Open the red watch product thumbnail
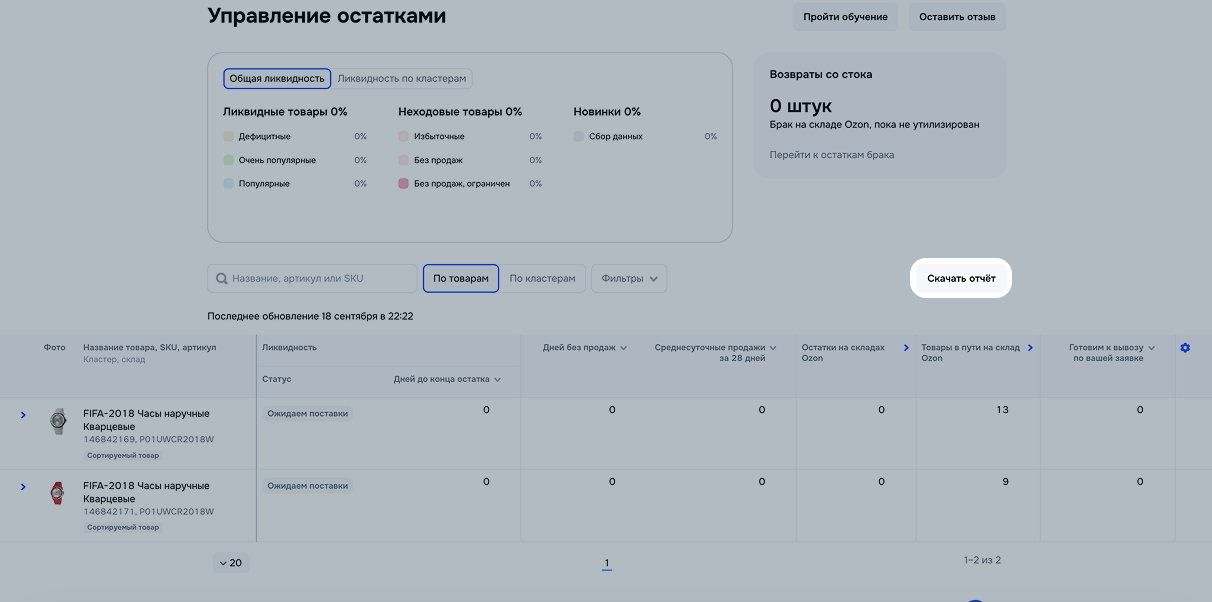Image resolution: width=1212 pixels, height=602 pixels. [x=57, y=493]
